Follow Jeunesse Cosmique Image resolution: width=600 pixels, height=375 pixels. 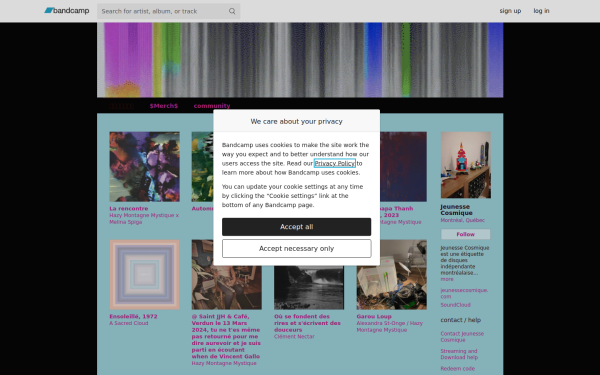[465, 234]
